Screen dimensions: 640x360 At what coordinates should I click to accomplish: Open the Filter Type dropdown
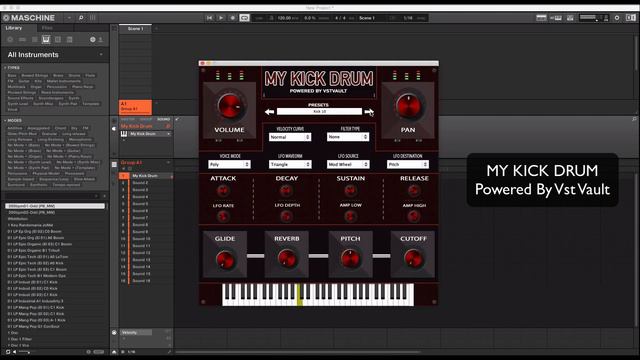(x=348, y=137)
